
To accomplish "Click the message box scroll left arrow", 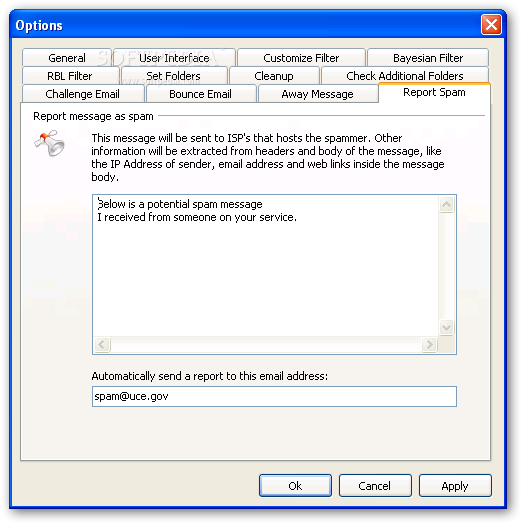I will point(102,344).
